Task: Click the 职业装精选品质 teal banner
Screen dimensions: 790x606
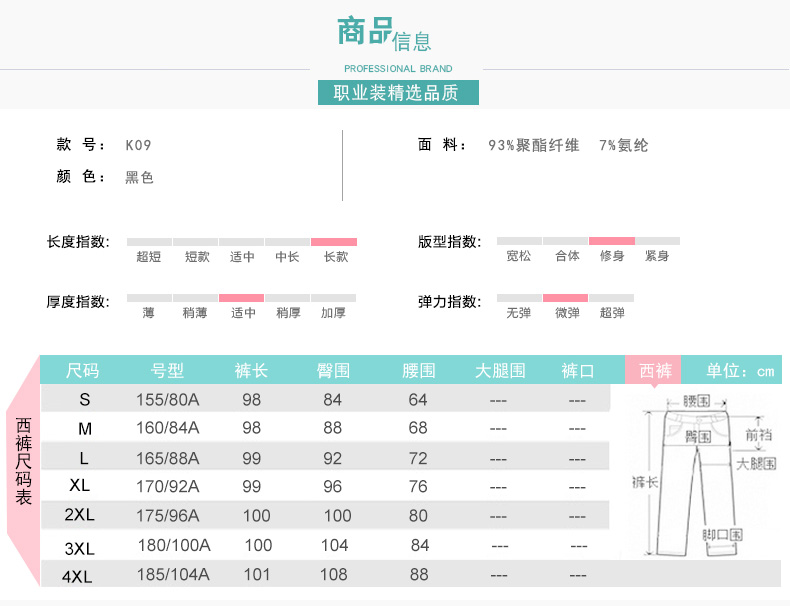Action: pyautogui.click(x=398, y=93)
